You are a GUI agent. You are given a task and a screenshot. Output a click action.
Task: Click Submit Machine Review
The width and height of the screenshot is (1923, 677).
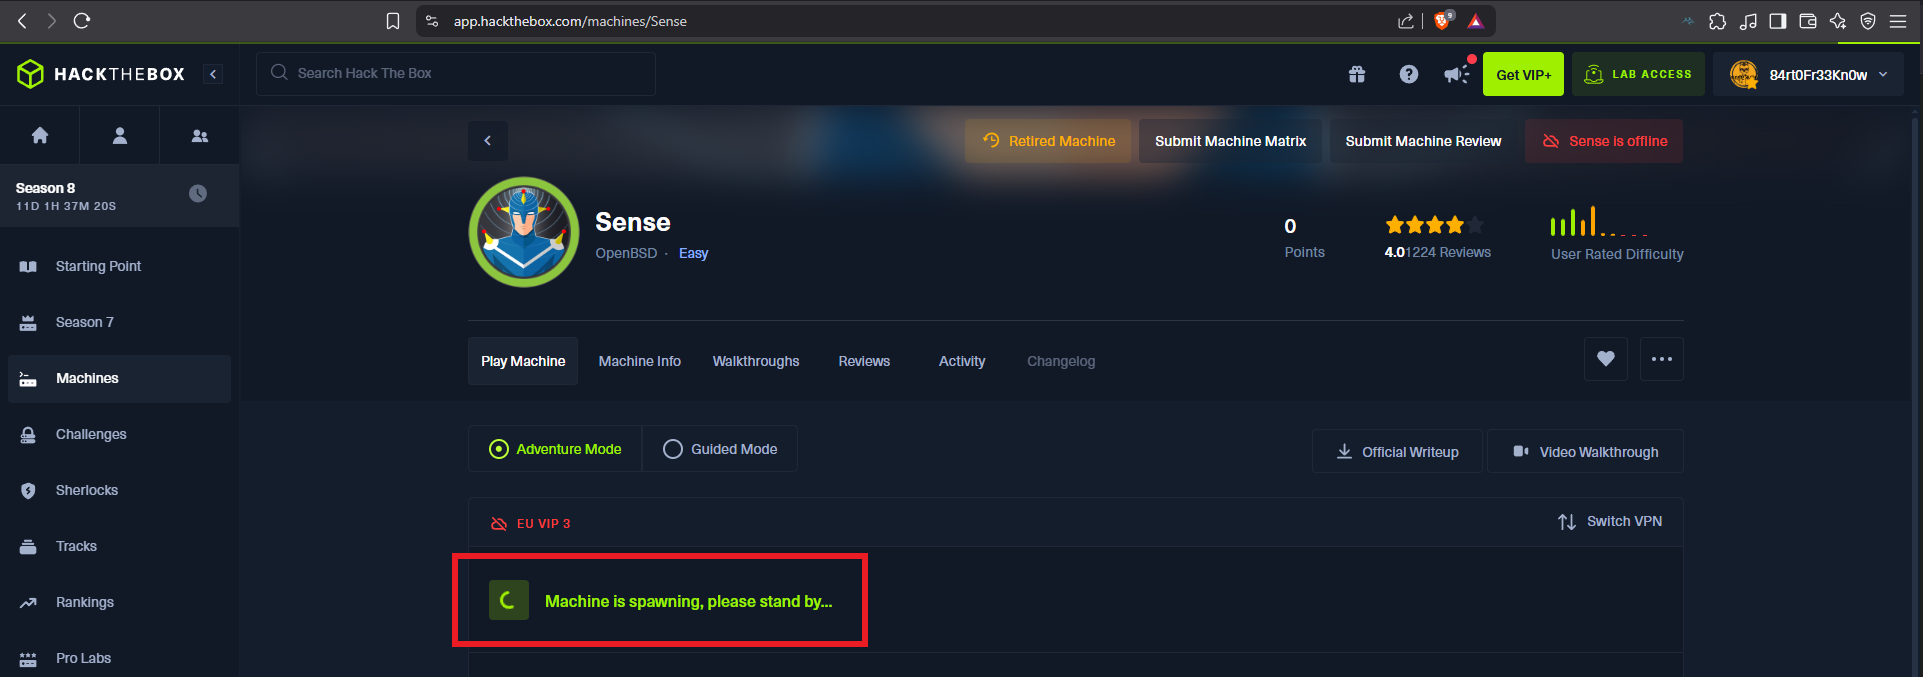(x=1423, y=141)
